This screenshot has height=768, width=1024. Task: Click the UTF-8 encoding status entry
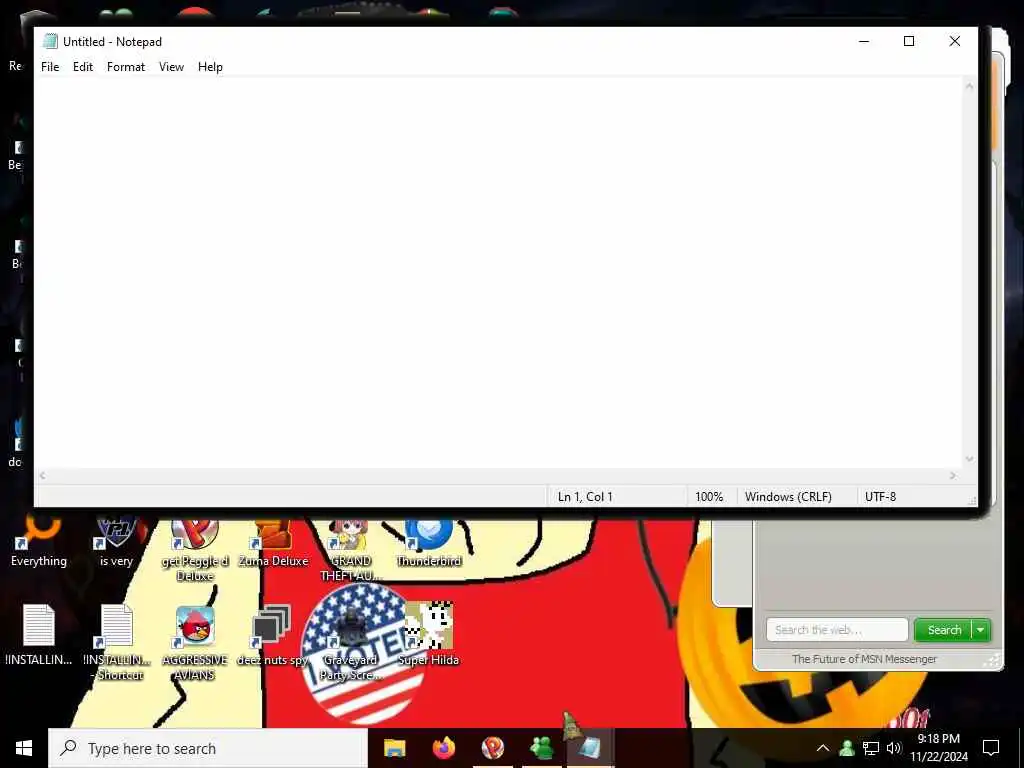click(x=880, y=497)
